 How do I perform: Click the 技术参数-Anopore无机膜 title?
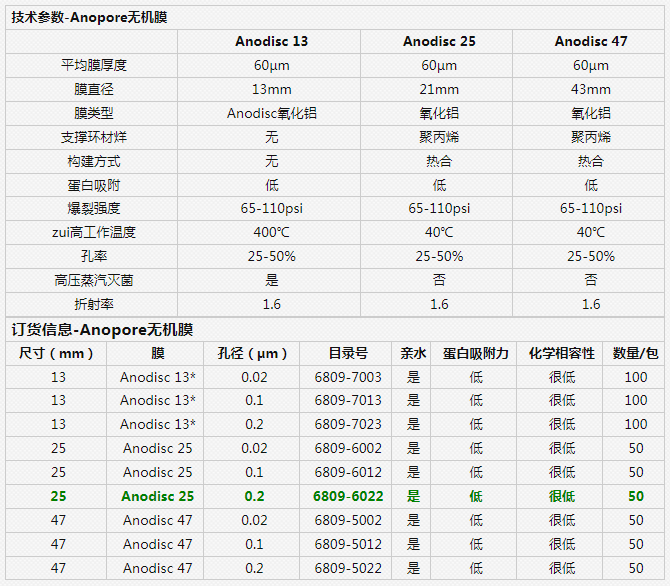coord(89,18)
